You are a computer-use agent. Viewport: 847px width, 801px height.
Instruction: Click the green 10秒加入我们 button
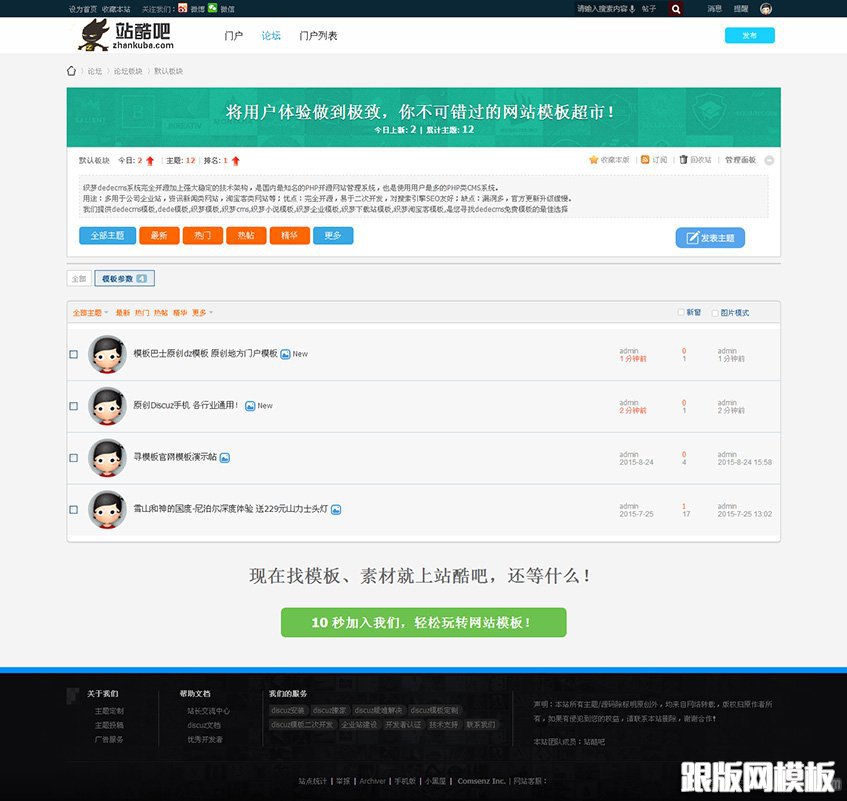[x=423, y=622]
